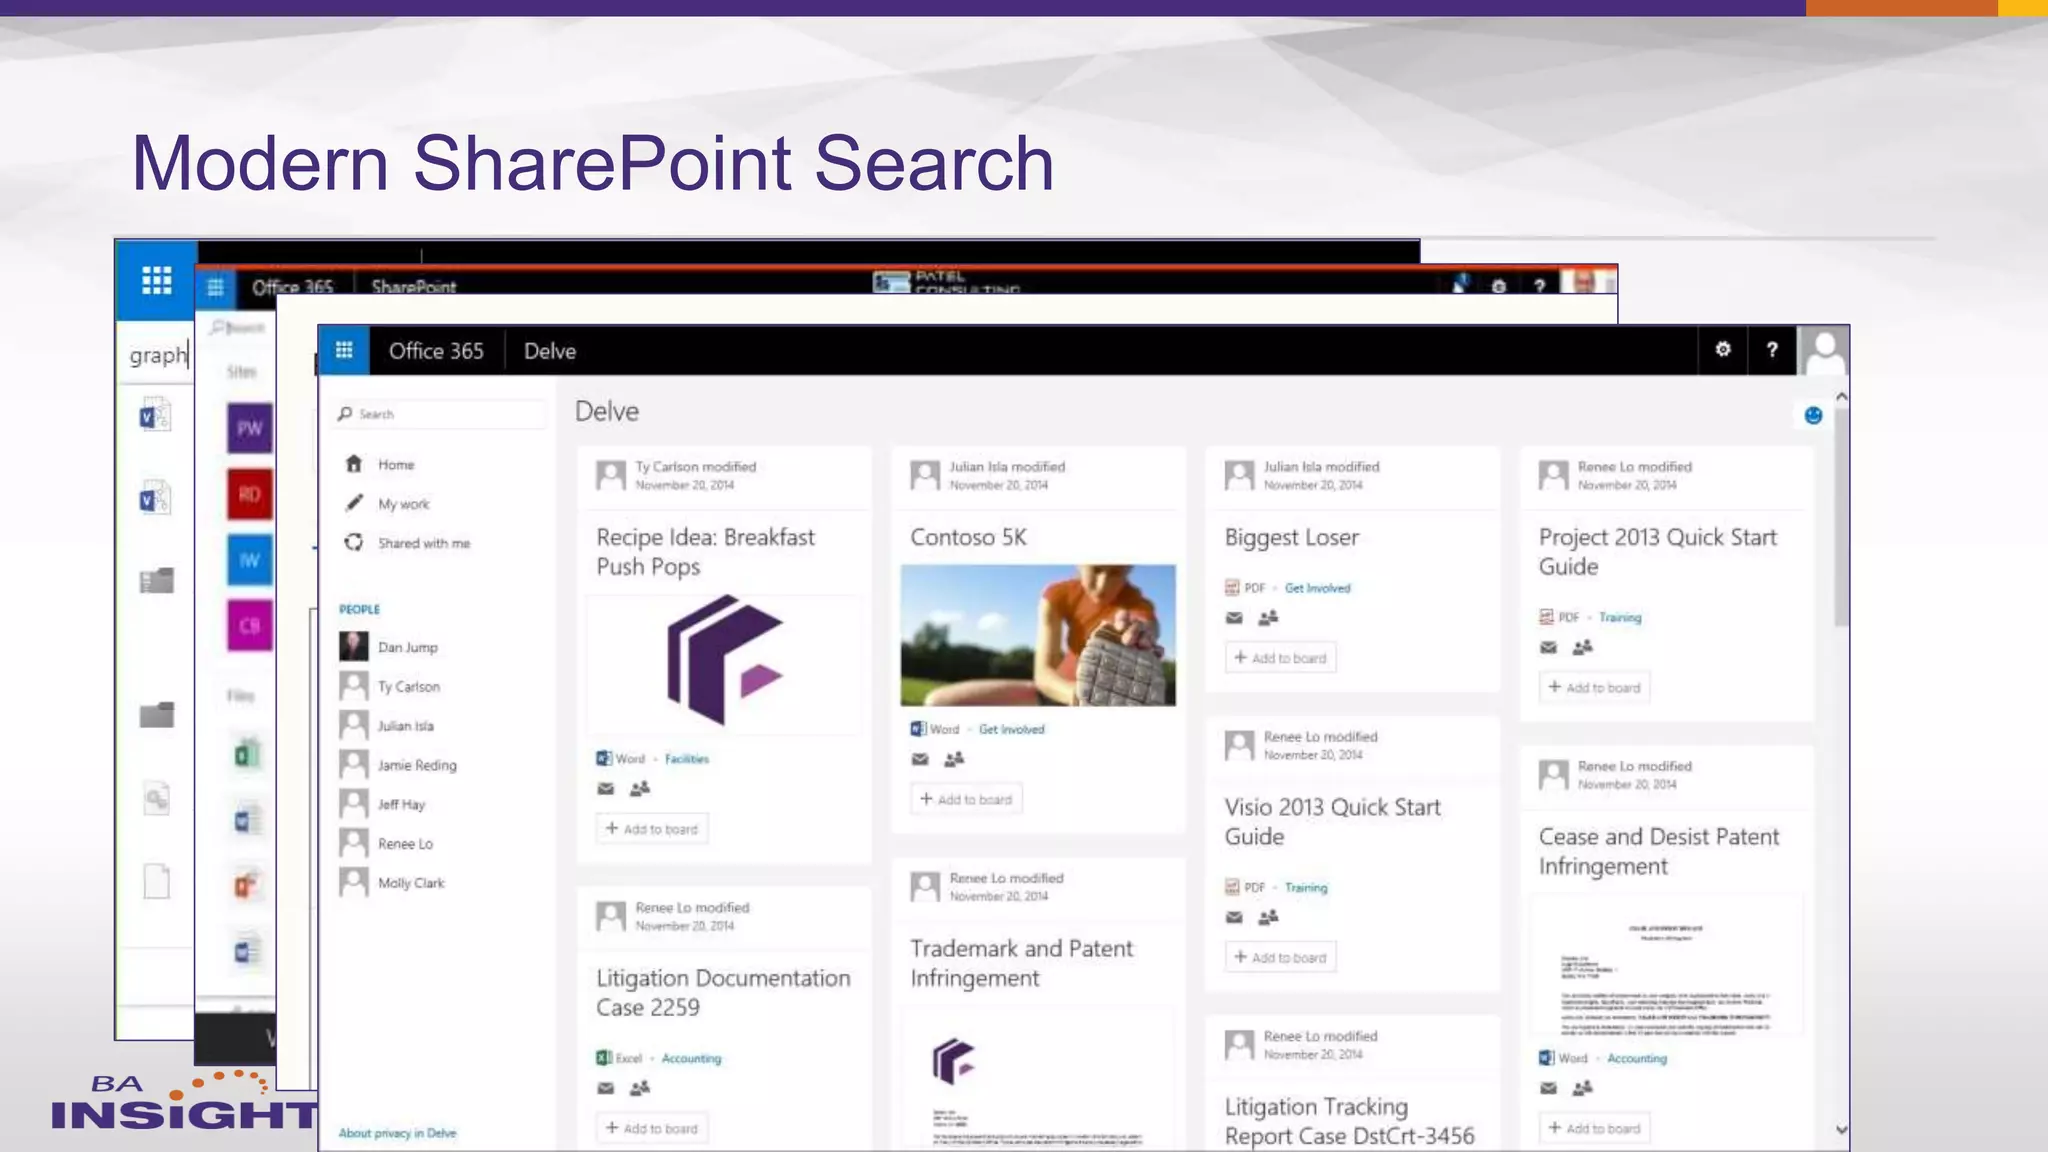Click Add to board on Project 2013 Quick Start card
2048x1152 pixels.
1594,688
